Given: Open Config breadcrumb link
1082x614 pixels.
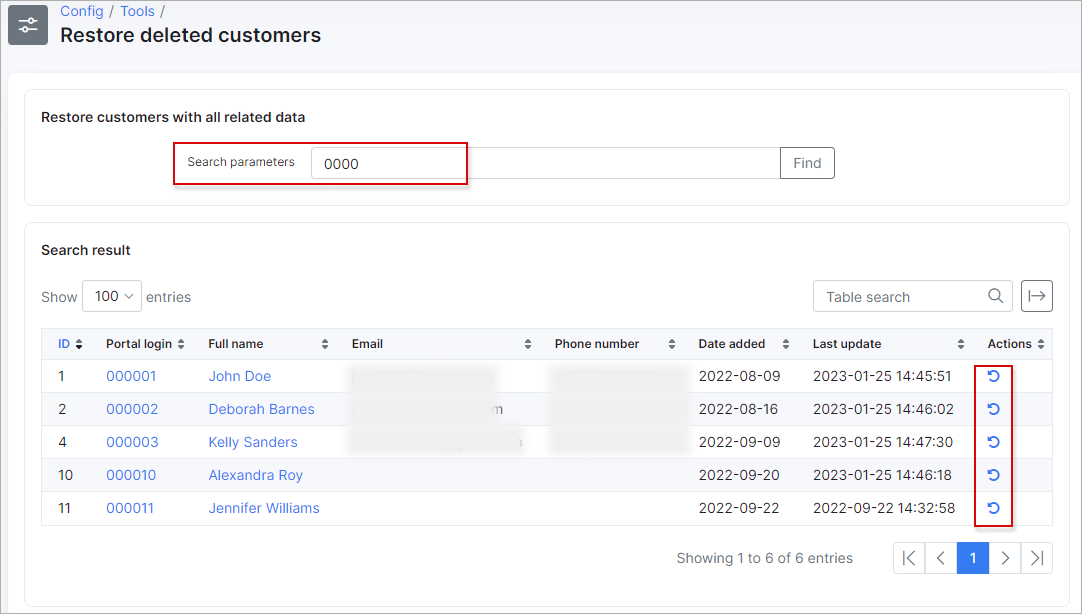Looking at the screenshot, I should click(81, 11).
